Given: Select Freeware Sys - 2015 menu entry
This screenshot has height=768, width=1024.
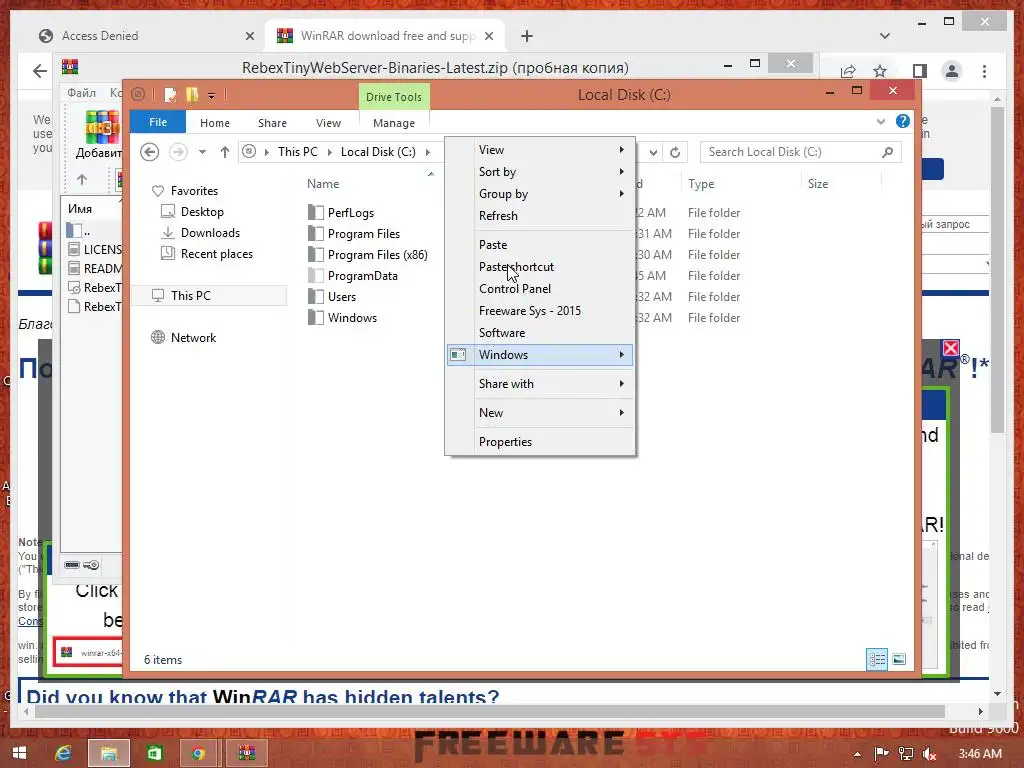Looking at the screenshot, I should point(540,311).
